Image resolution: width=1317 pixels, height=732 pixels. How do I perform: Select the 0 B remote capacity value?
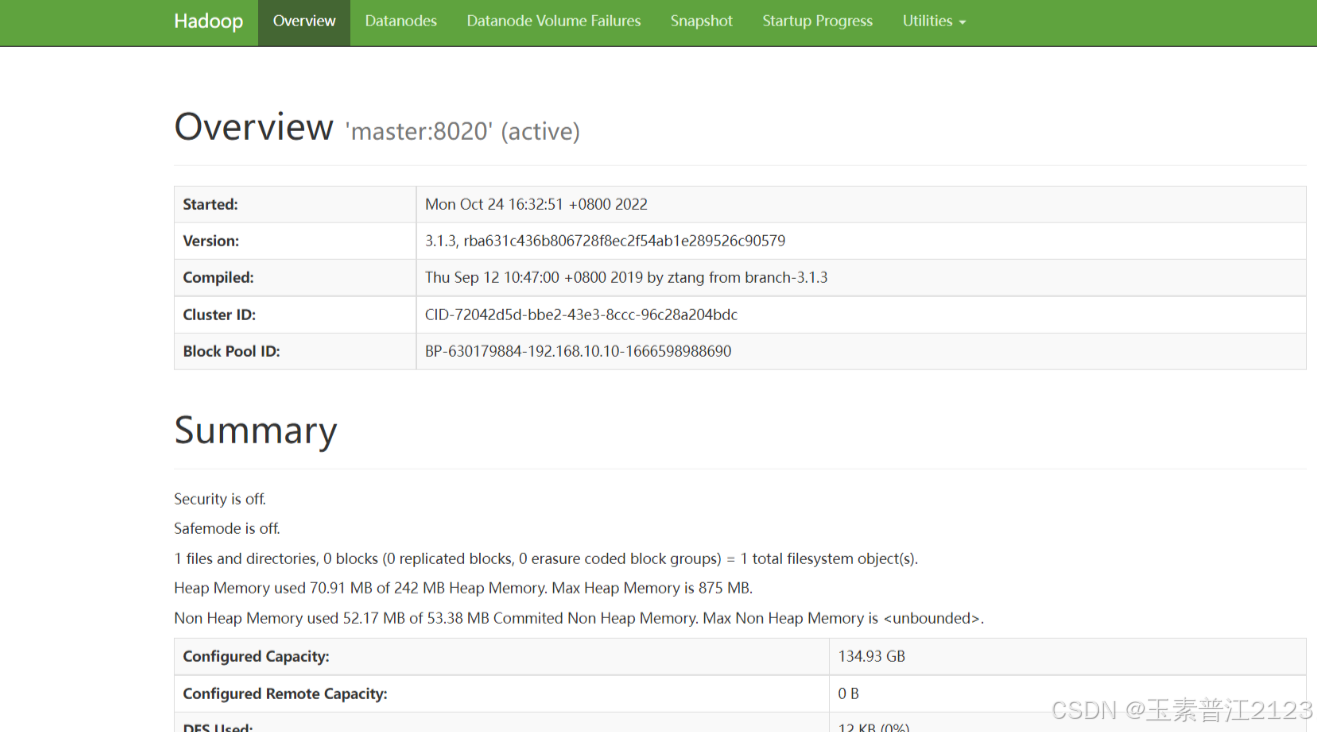[x=849, y=693]
